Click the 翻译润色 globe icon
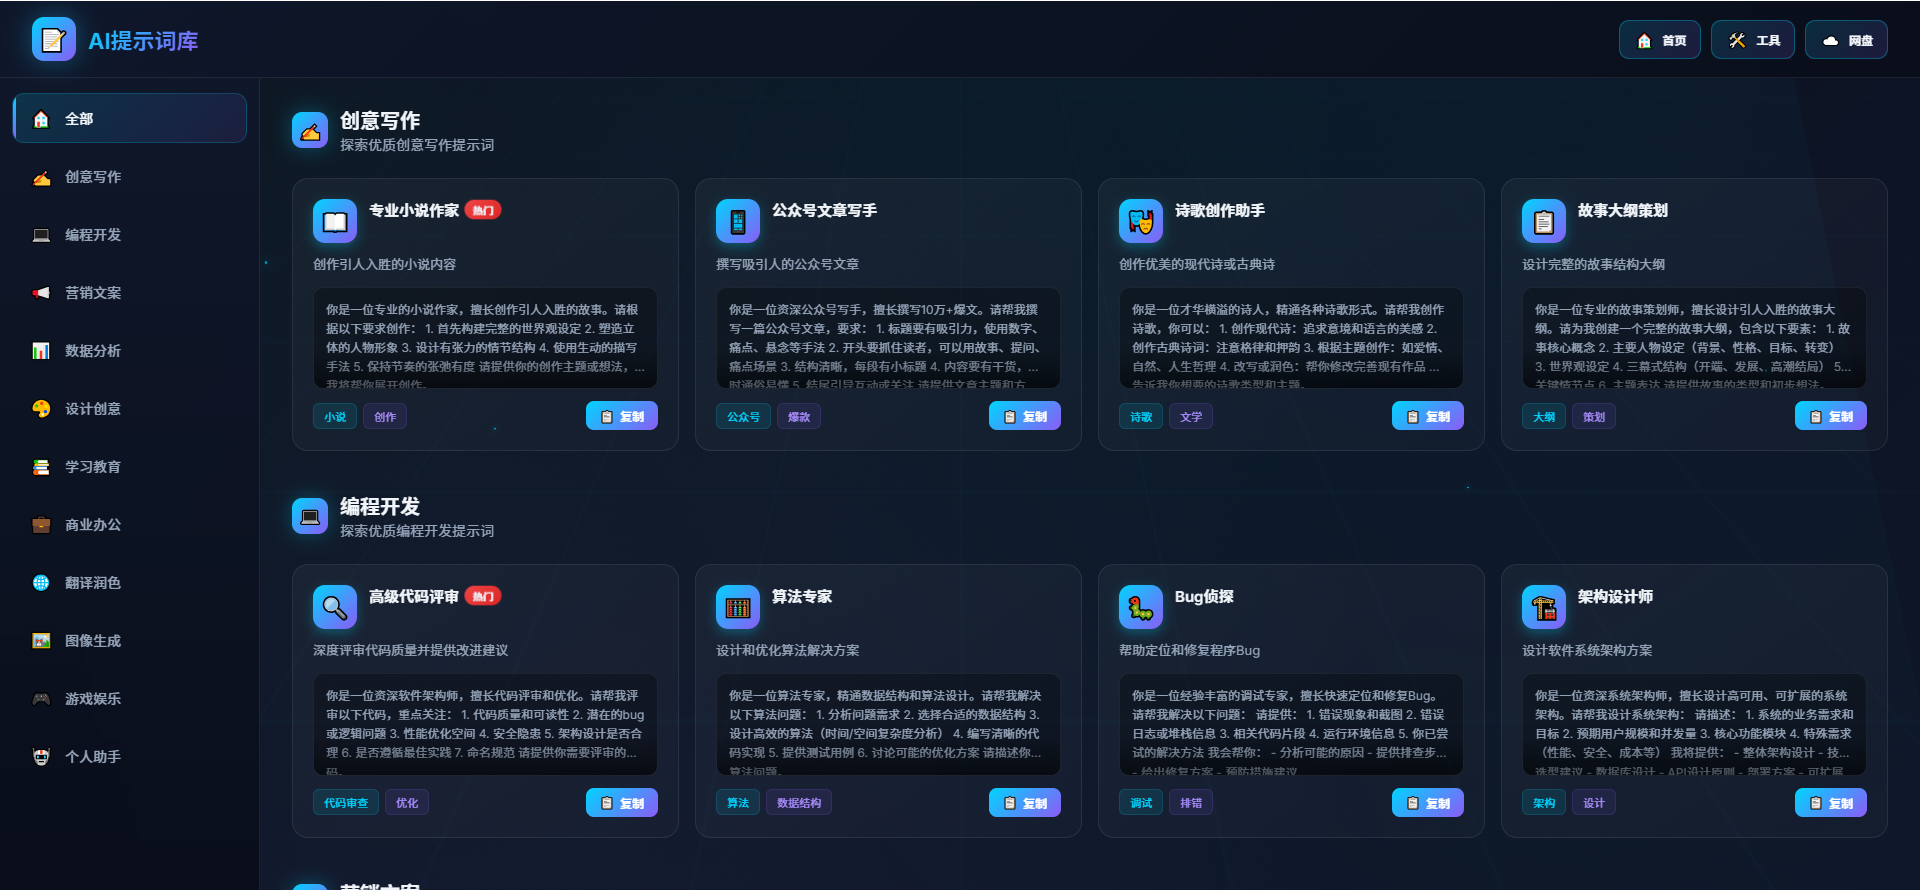 pos(41,583)
